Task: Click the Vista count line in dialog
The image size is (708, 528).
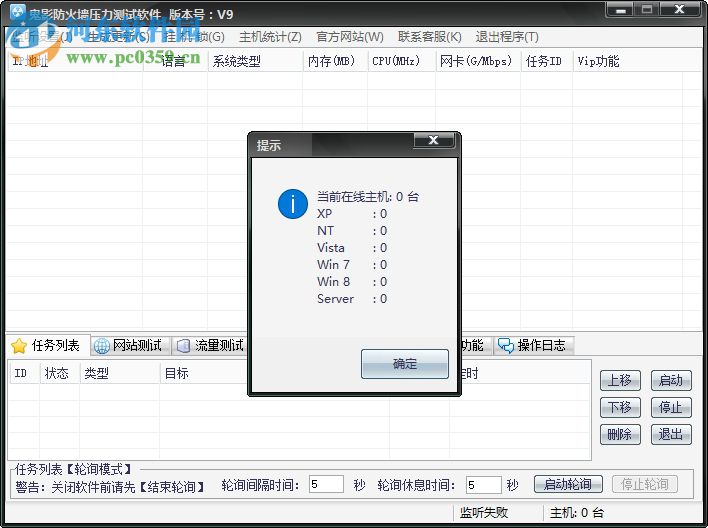Action: click(352, 248)
